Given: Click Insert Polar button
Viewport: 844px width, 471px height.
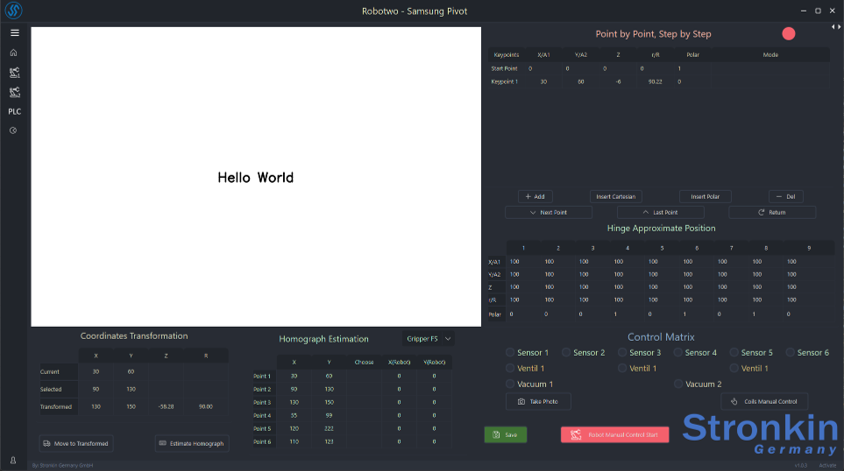Looking at the screenshot, I should tap(705, 196).
